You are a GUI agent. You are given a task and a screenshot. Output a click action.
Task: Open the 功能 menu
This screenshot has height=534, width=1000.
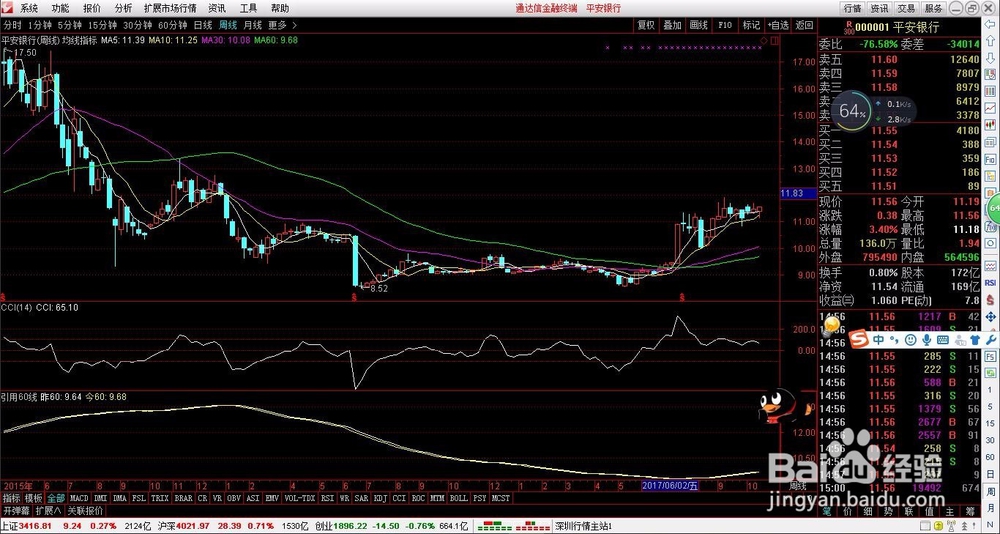pos(61,8)
